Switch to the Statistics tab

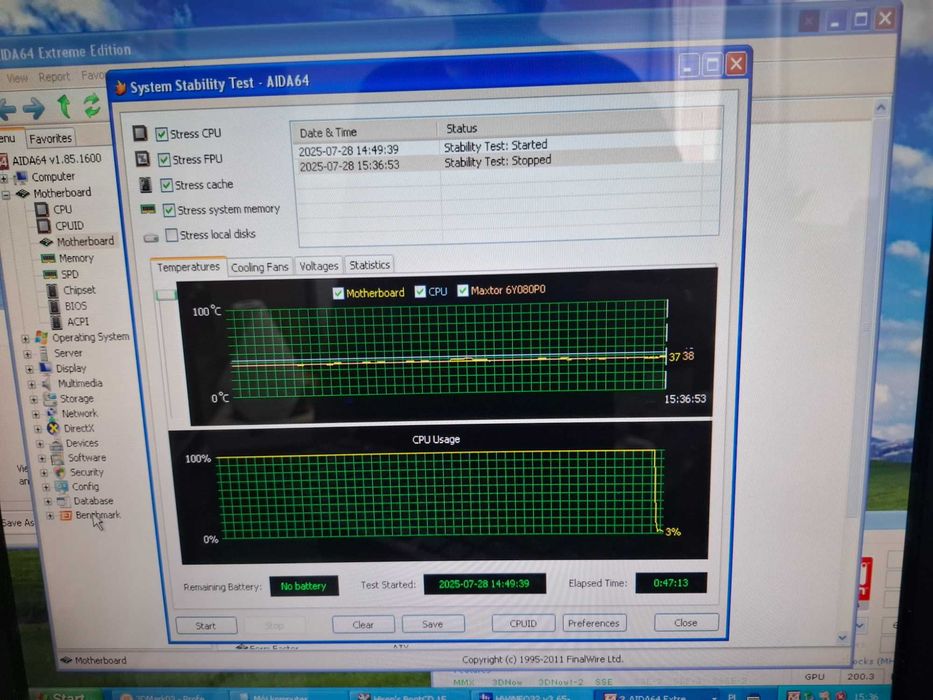click(x=370, y=265)
